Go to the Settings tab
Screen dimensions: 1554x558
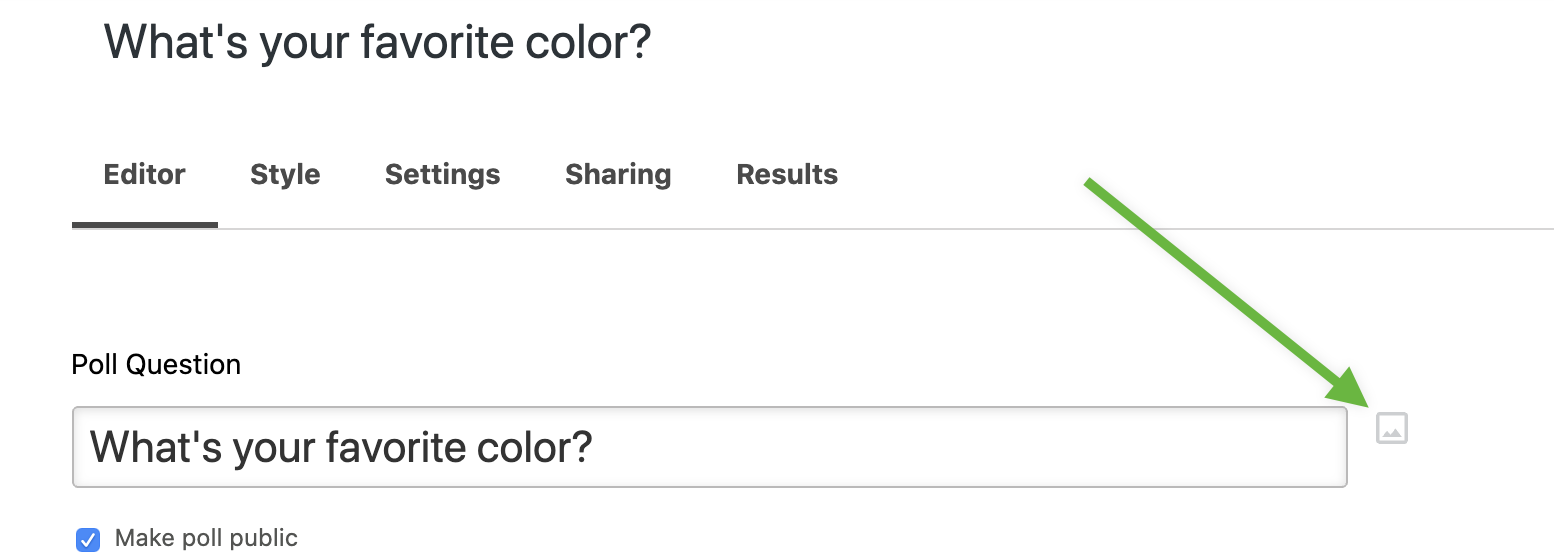click(442, 175)
